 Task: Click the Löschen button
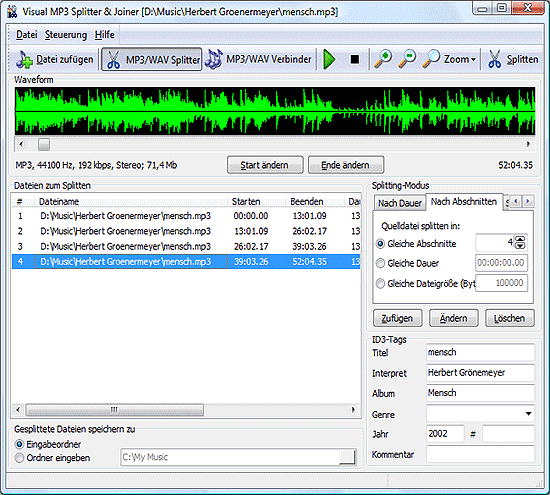(510, 318)
